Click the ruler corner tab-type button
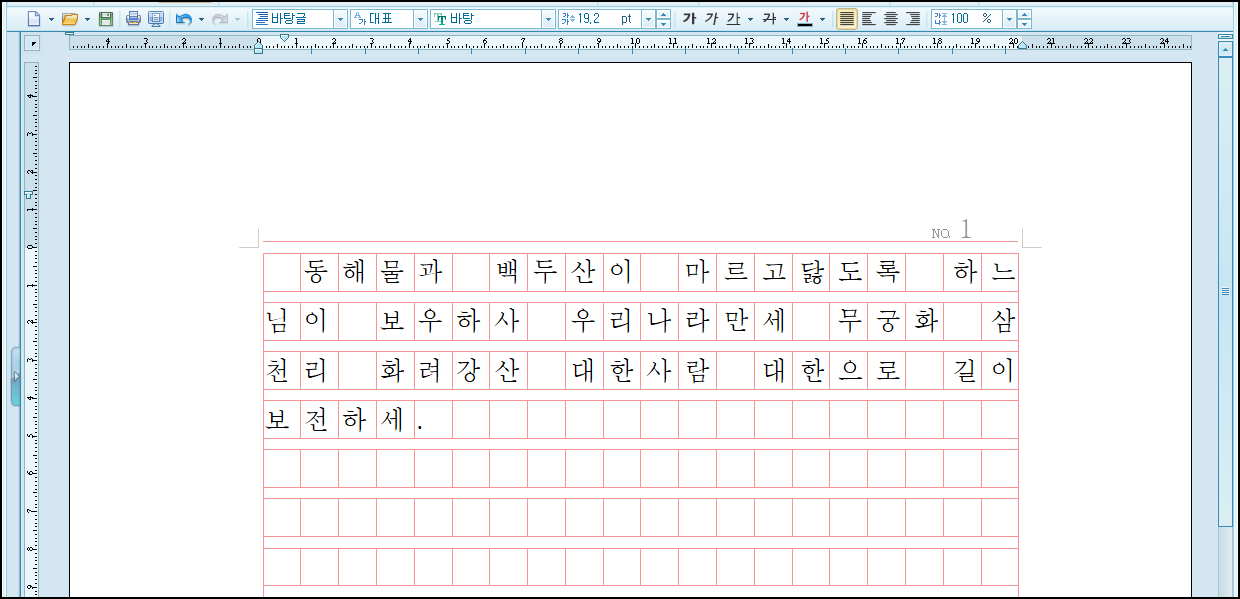 [33, 43]
